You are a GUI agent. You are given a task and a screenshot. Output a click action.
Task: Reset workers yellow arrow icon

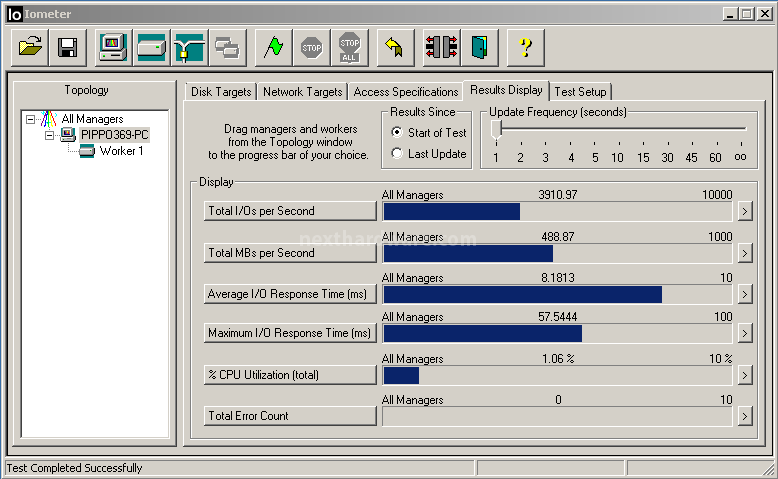click(395, 48)
